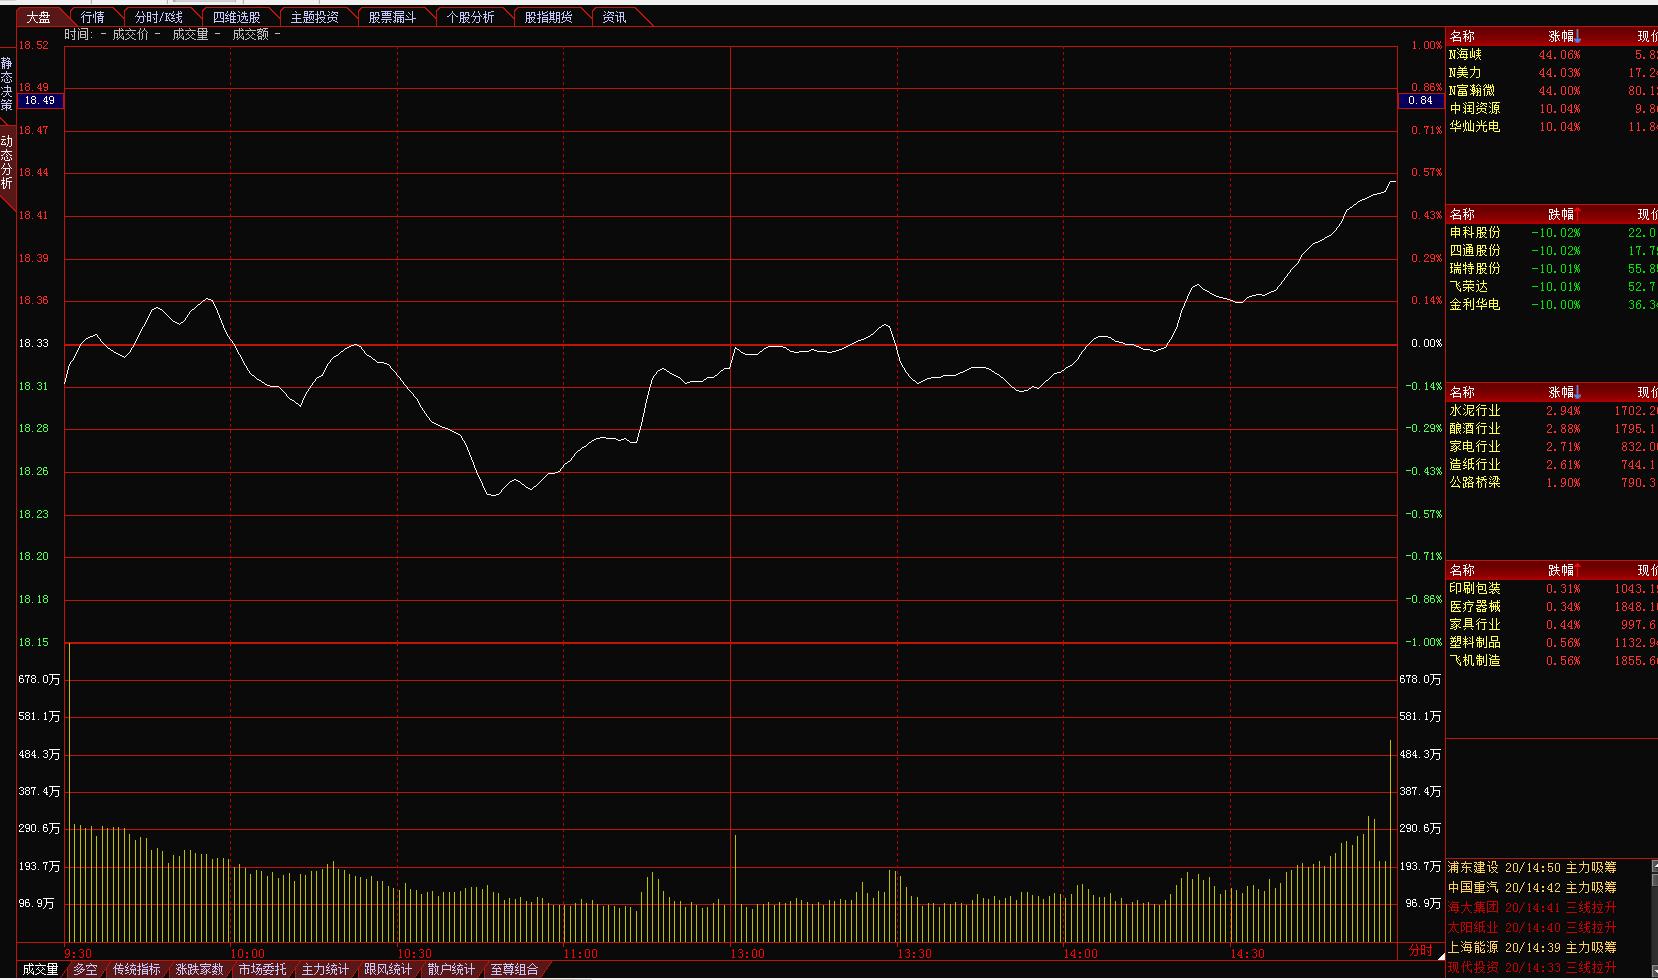Viewport: 1658px width, 980px height.
Task: Open the 现代投资 14:33 三线拉升 alert
Action: pos(1532,968)
